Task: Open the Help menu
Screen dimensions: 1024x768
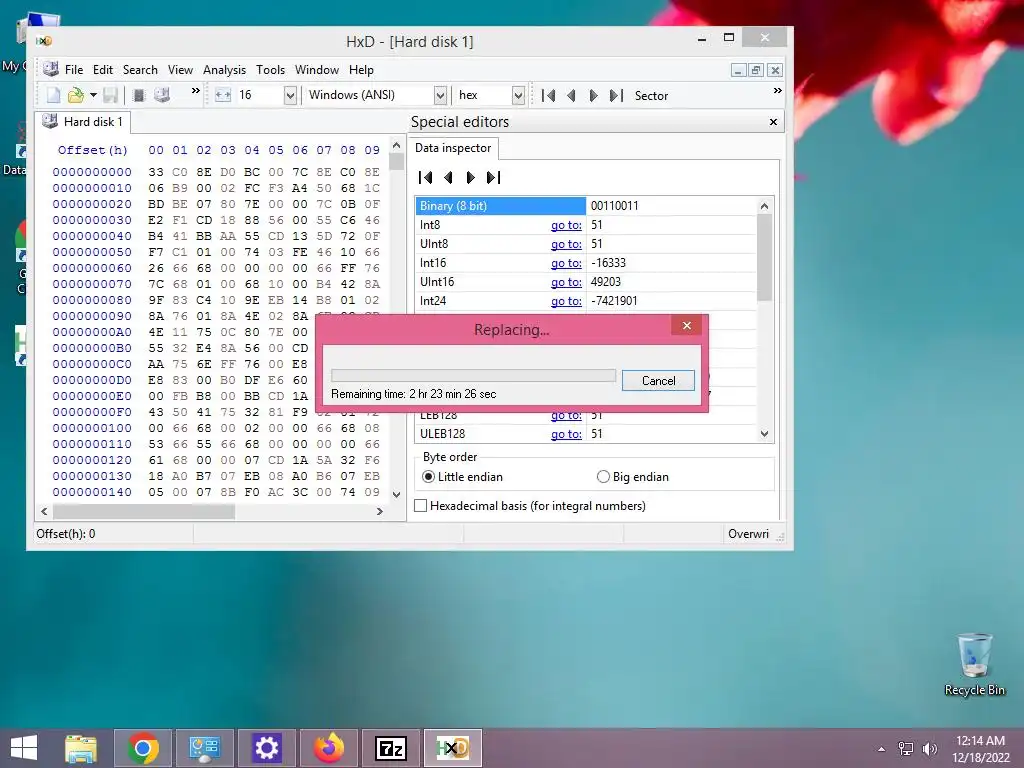Action: [x=361, y=70]
